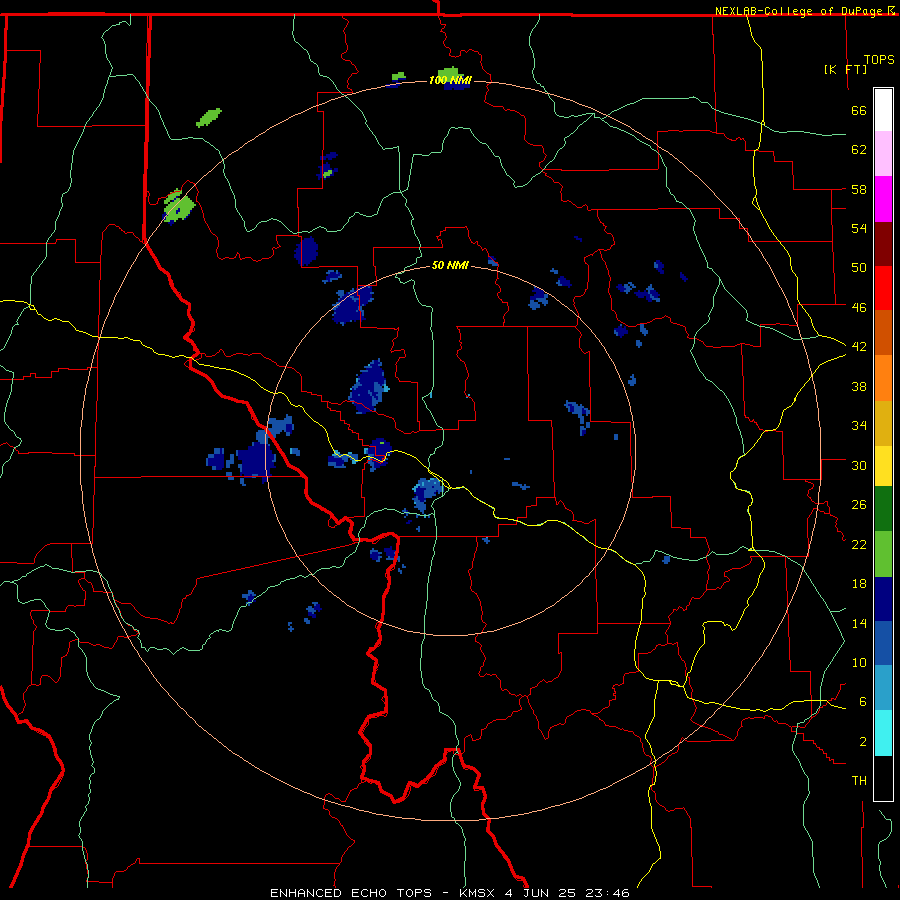Viewport: 900px width, 900px height.
Task: Select the gold legend swatch
Action: coord(883,423)
